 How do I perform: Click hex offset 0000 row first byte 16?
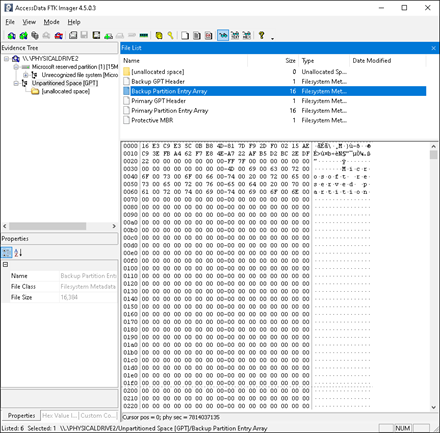click(x=145, y=146)
